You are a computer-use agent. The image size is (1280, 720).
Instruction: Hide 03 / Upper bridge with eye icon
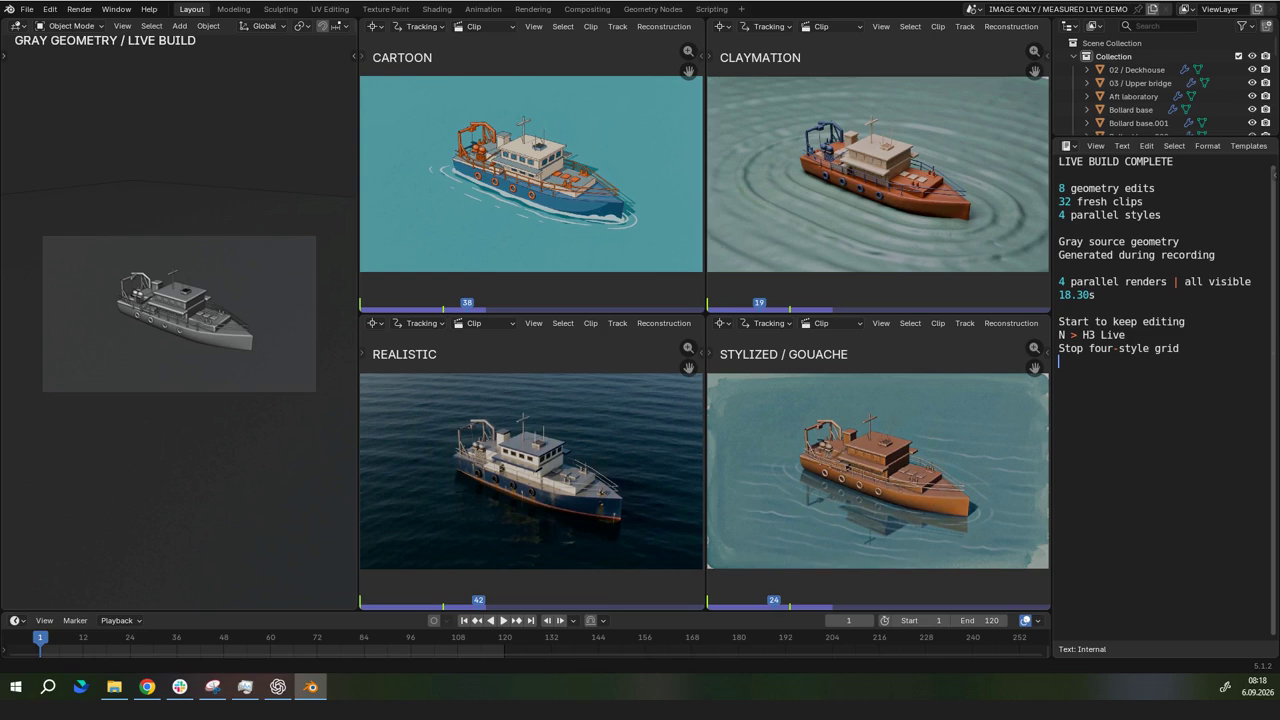click(1252, 83)
